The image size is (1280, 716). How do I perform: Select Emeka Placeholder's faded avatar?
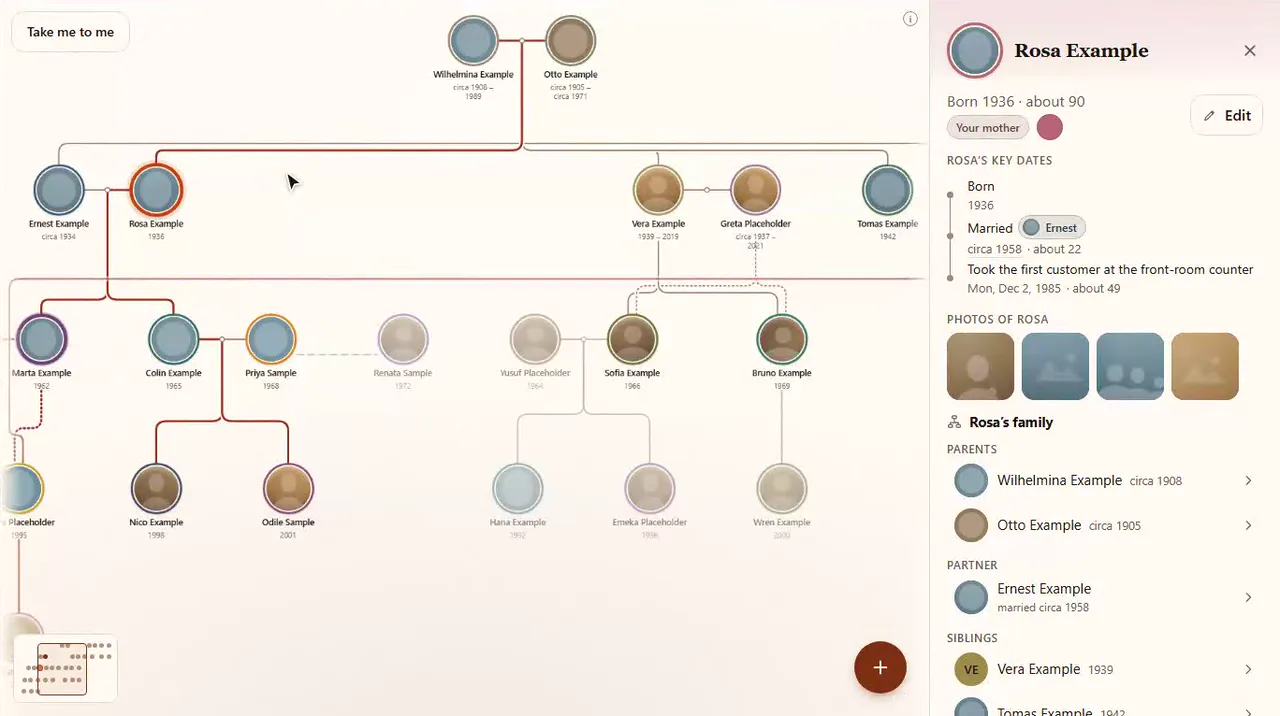click(x=649, y=488)
